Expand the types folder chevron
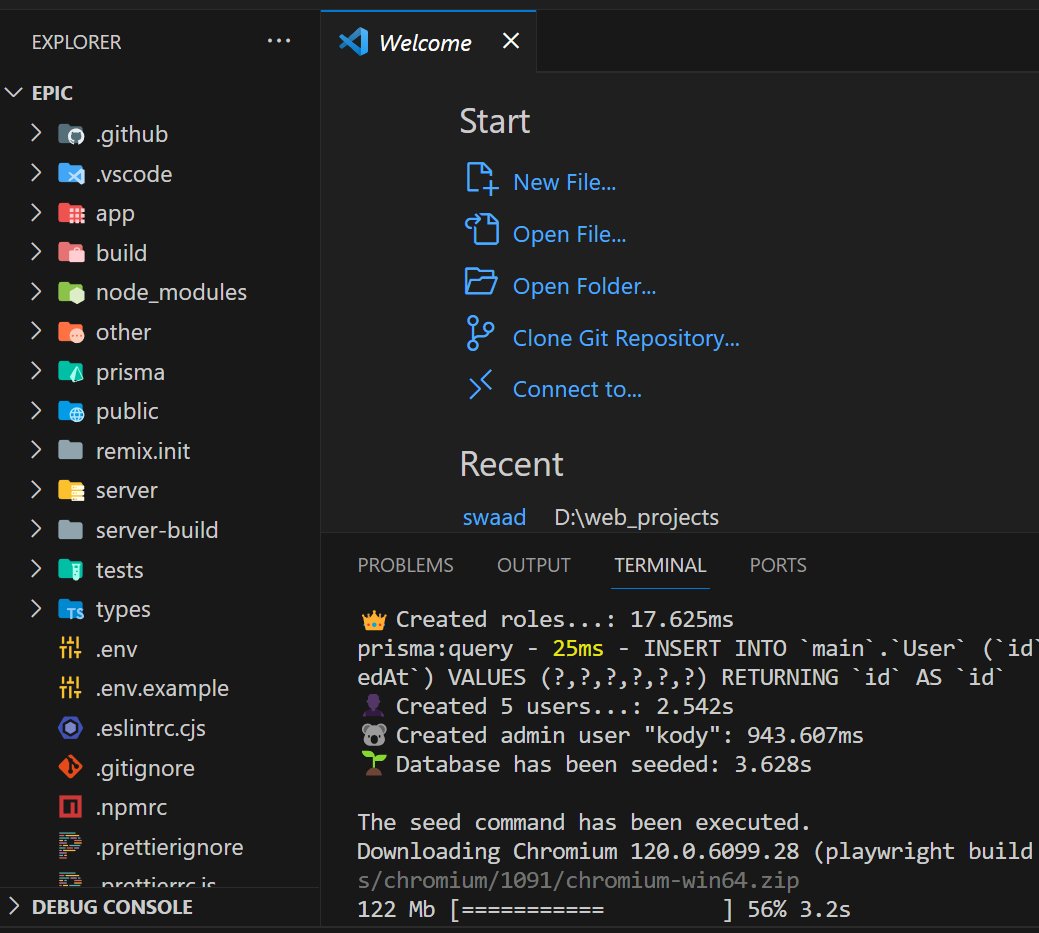Viewport: 1039px width, 933px height. click(x=36, y=608)
